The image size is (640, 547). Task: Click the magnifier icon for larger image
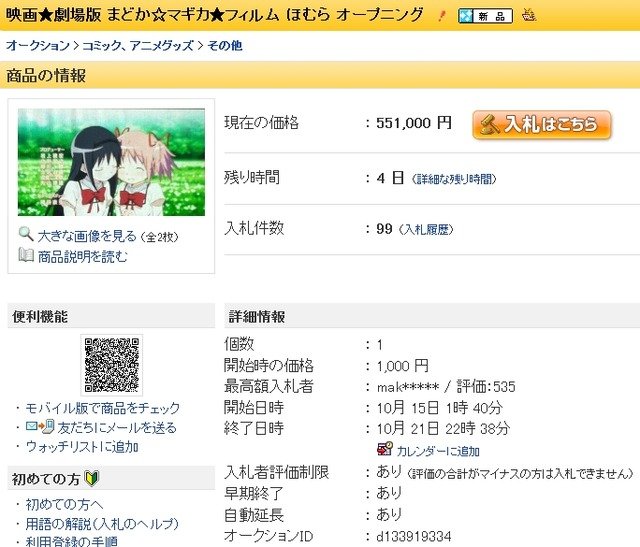26,234
